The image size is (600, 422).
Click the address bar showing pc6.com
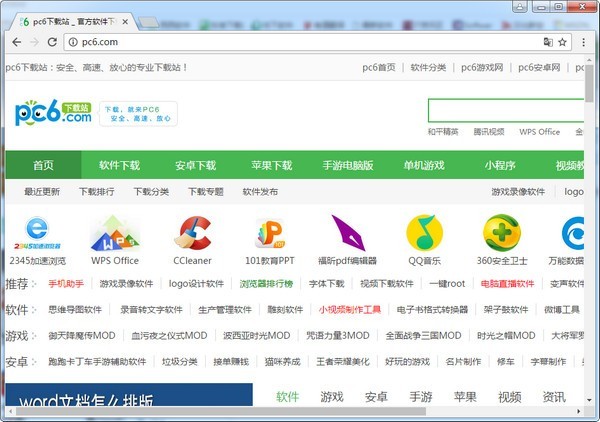tap(318, 42)
